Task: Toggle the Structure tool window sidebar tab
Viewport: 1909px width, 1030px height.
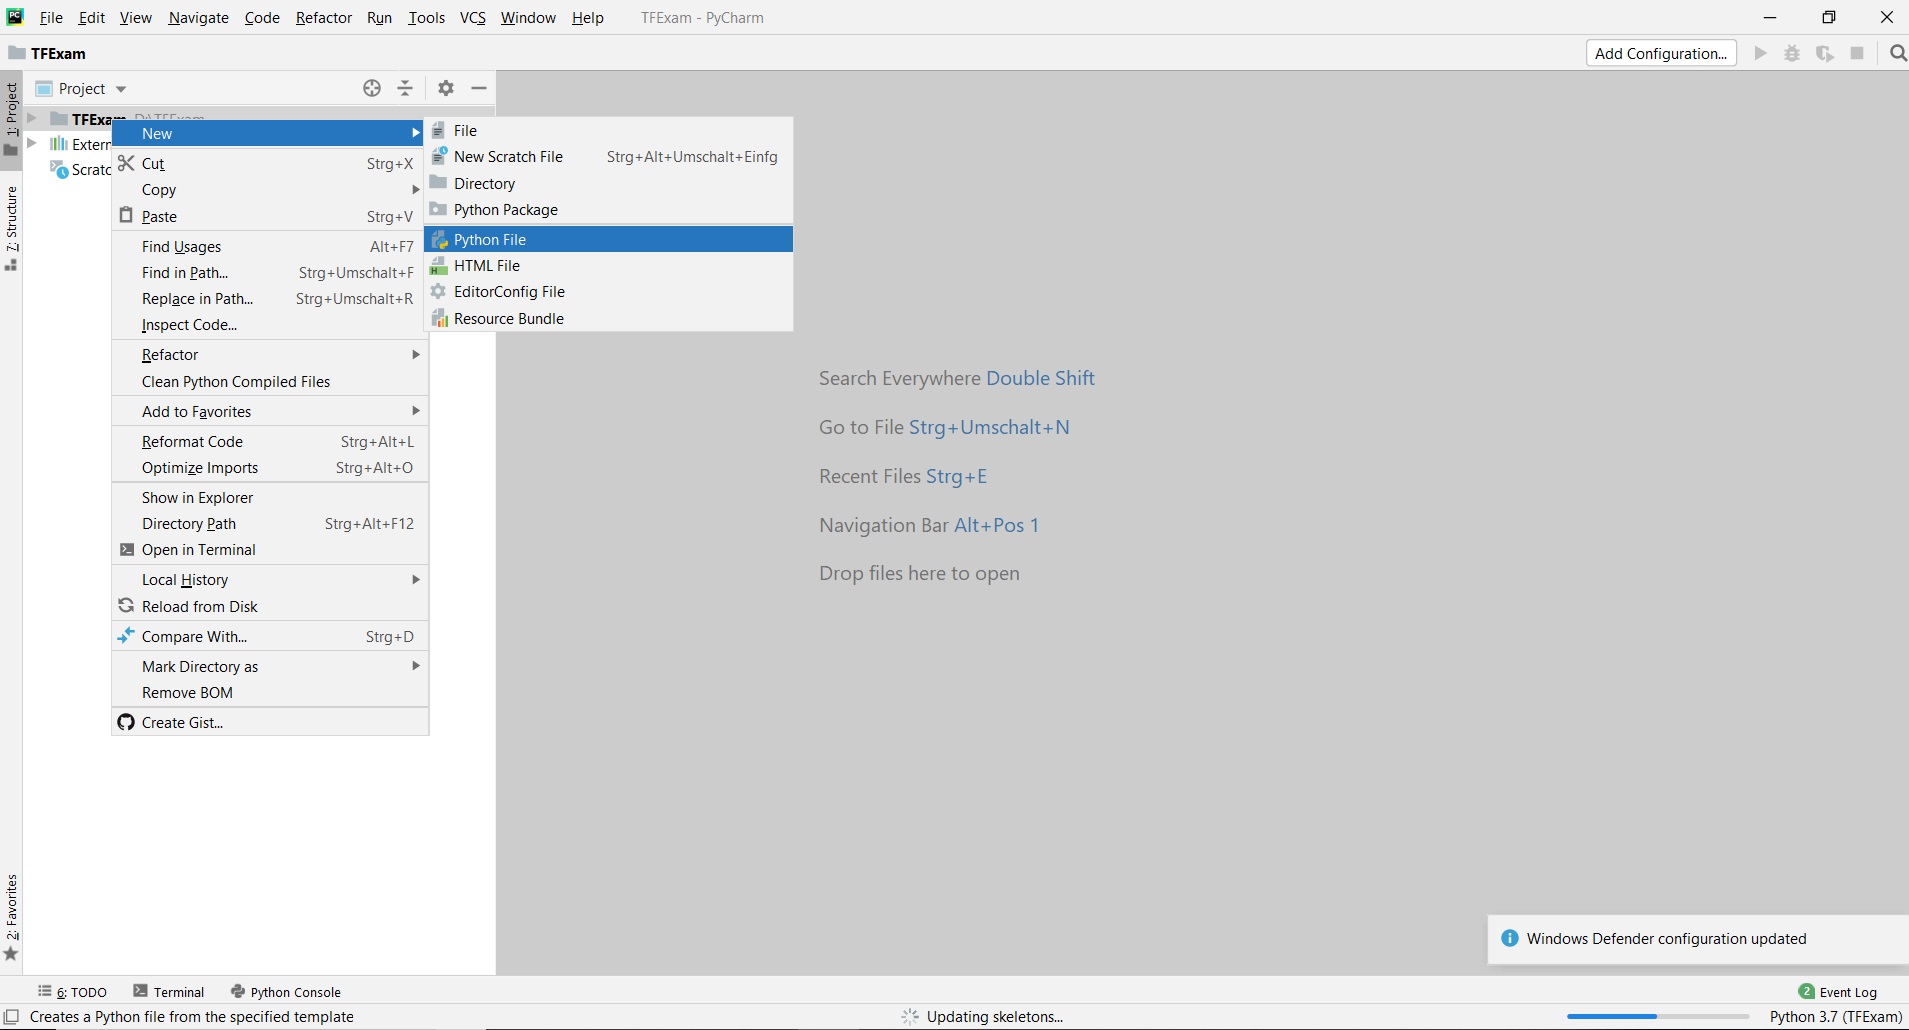Action: (x=11, y=227)
